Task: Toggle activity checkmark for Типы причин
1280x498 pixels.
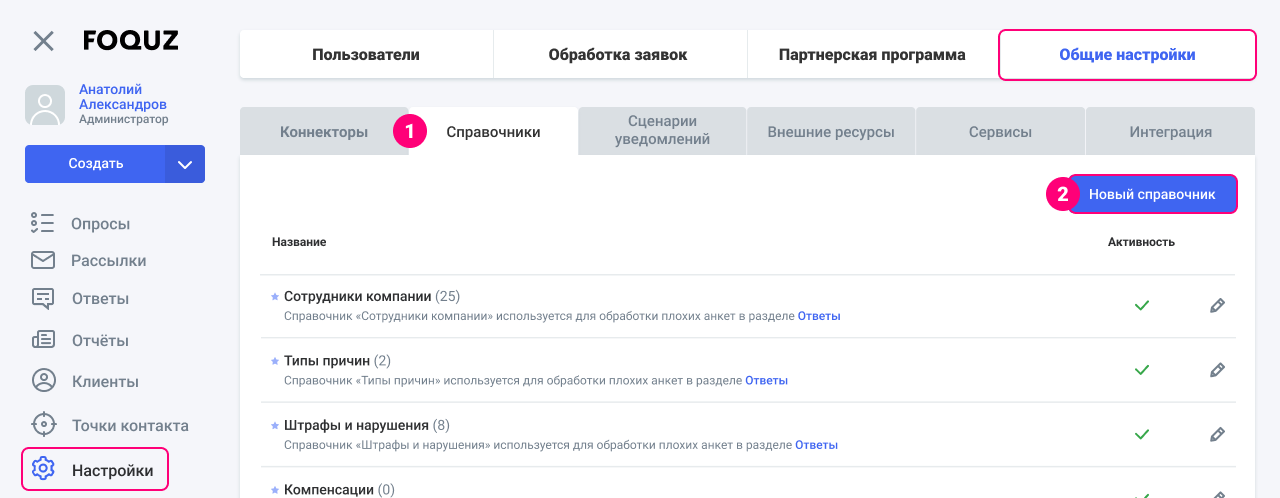Action: click(1142, 370)
